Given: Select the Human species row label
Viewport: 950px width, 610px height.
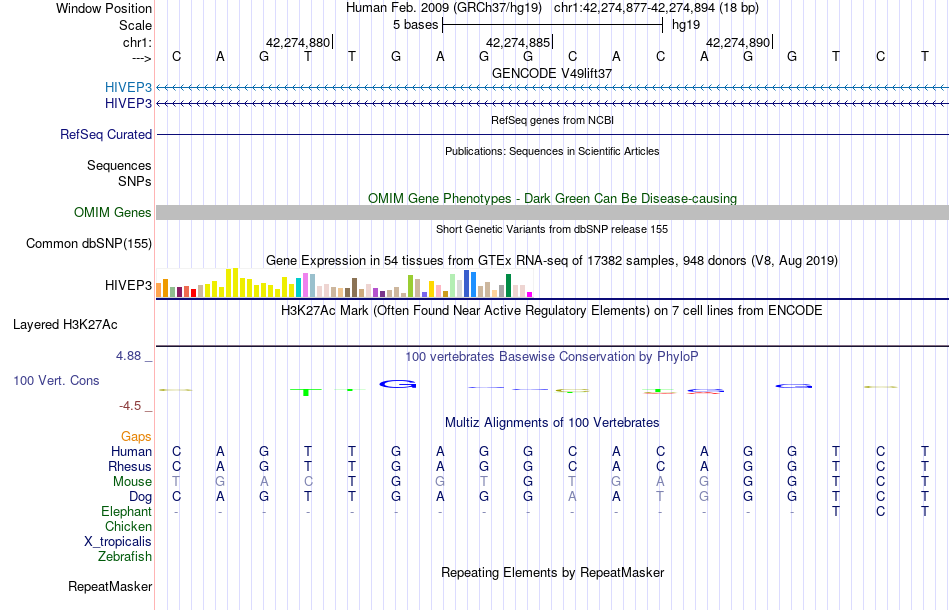Looking at the screenshot, I should click(131, 451).
